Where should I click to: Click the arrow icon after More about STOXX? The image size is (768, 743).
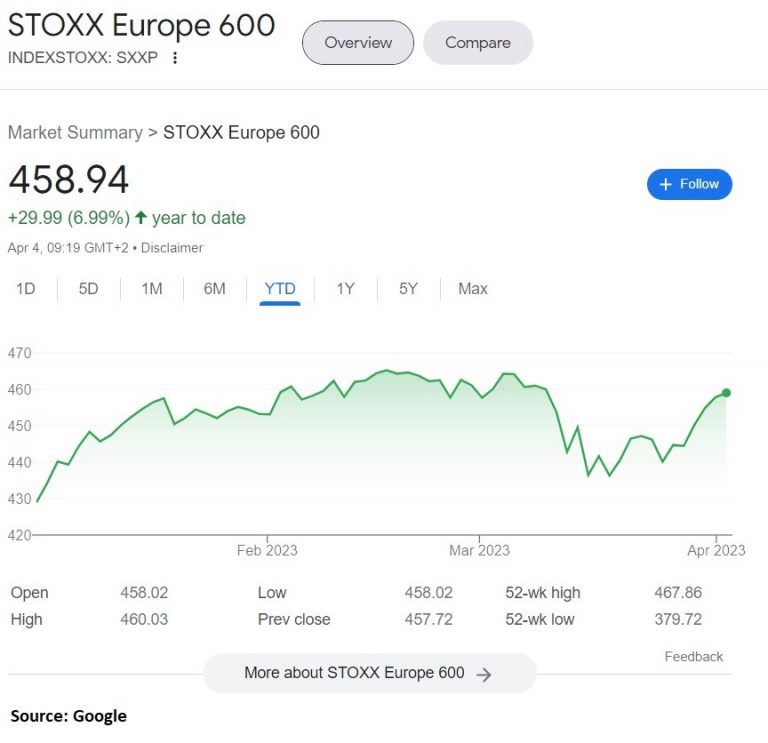(483, 675)
